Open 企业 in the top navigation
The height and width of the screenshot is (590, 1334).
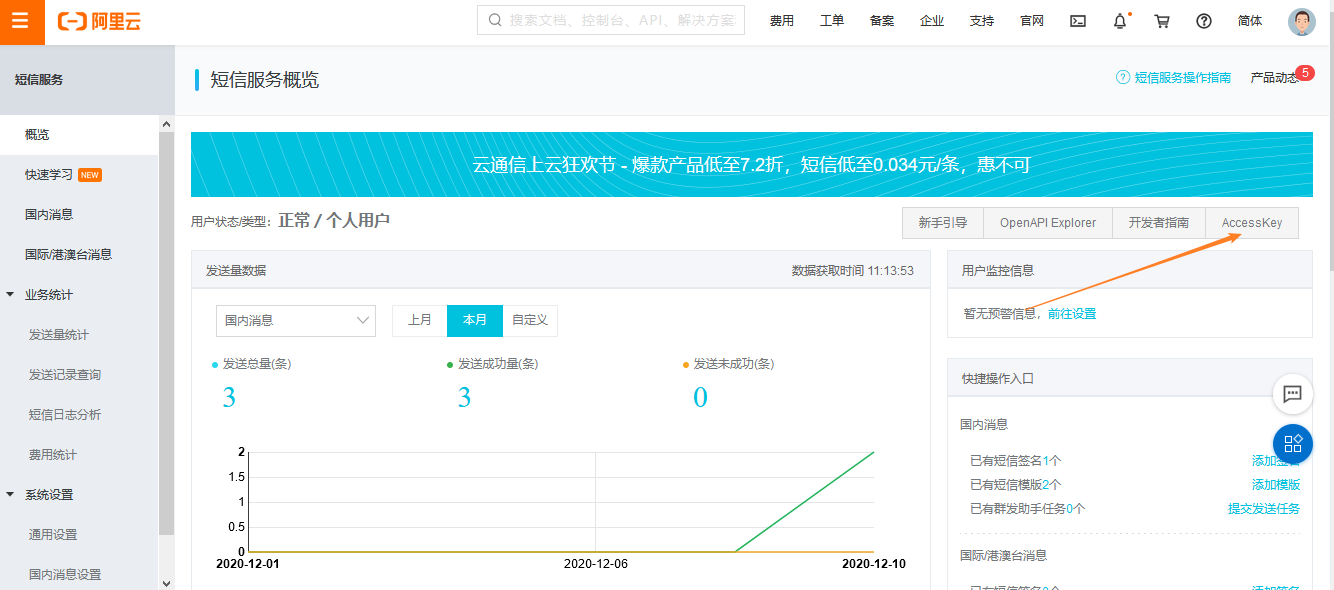click(x=932, y=21)
